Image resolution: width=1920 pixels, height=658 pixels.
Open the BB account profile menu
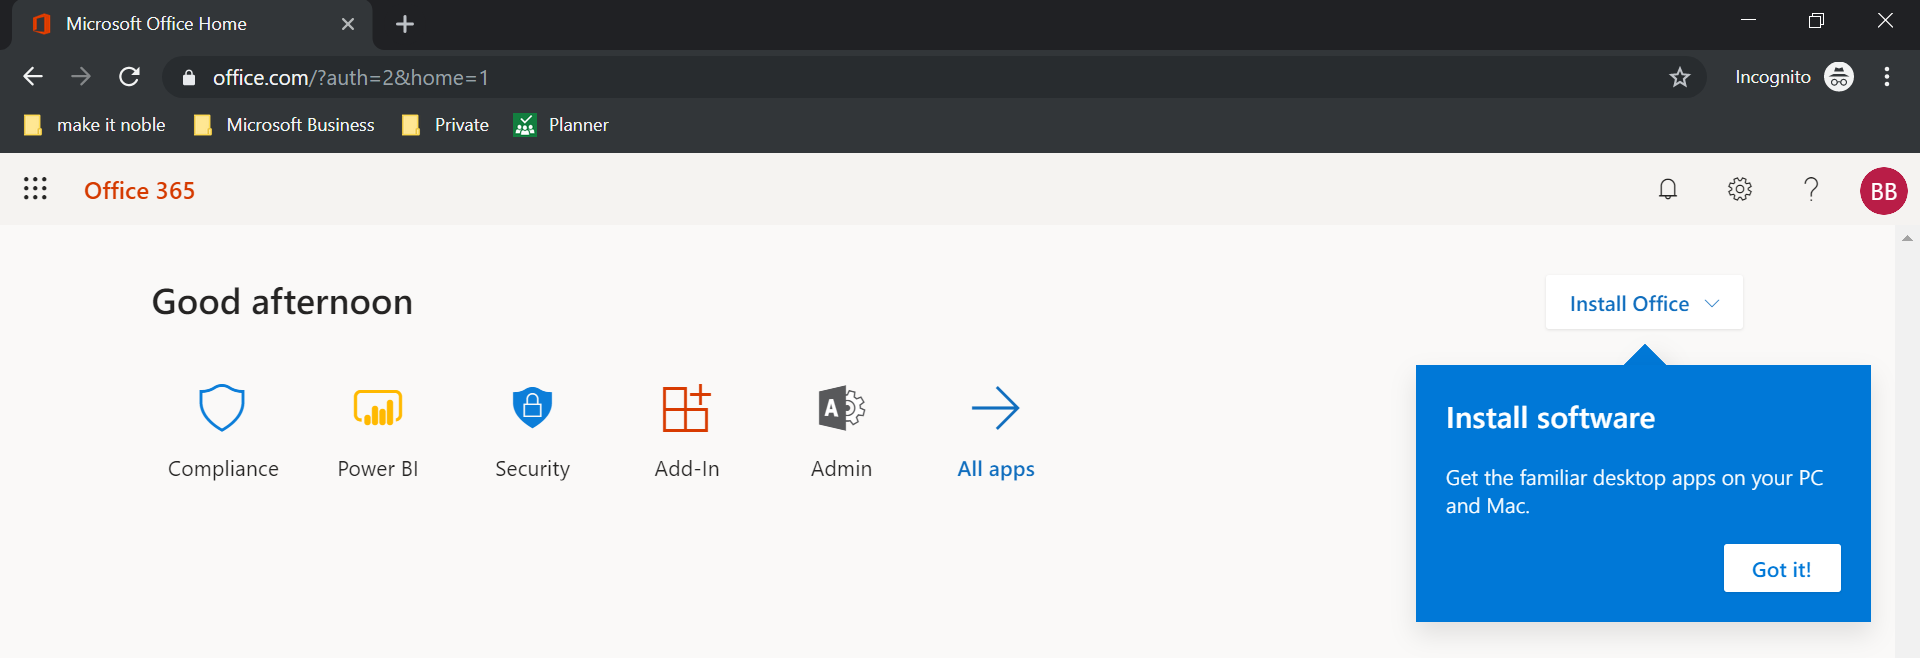point(1883,191)
